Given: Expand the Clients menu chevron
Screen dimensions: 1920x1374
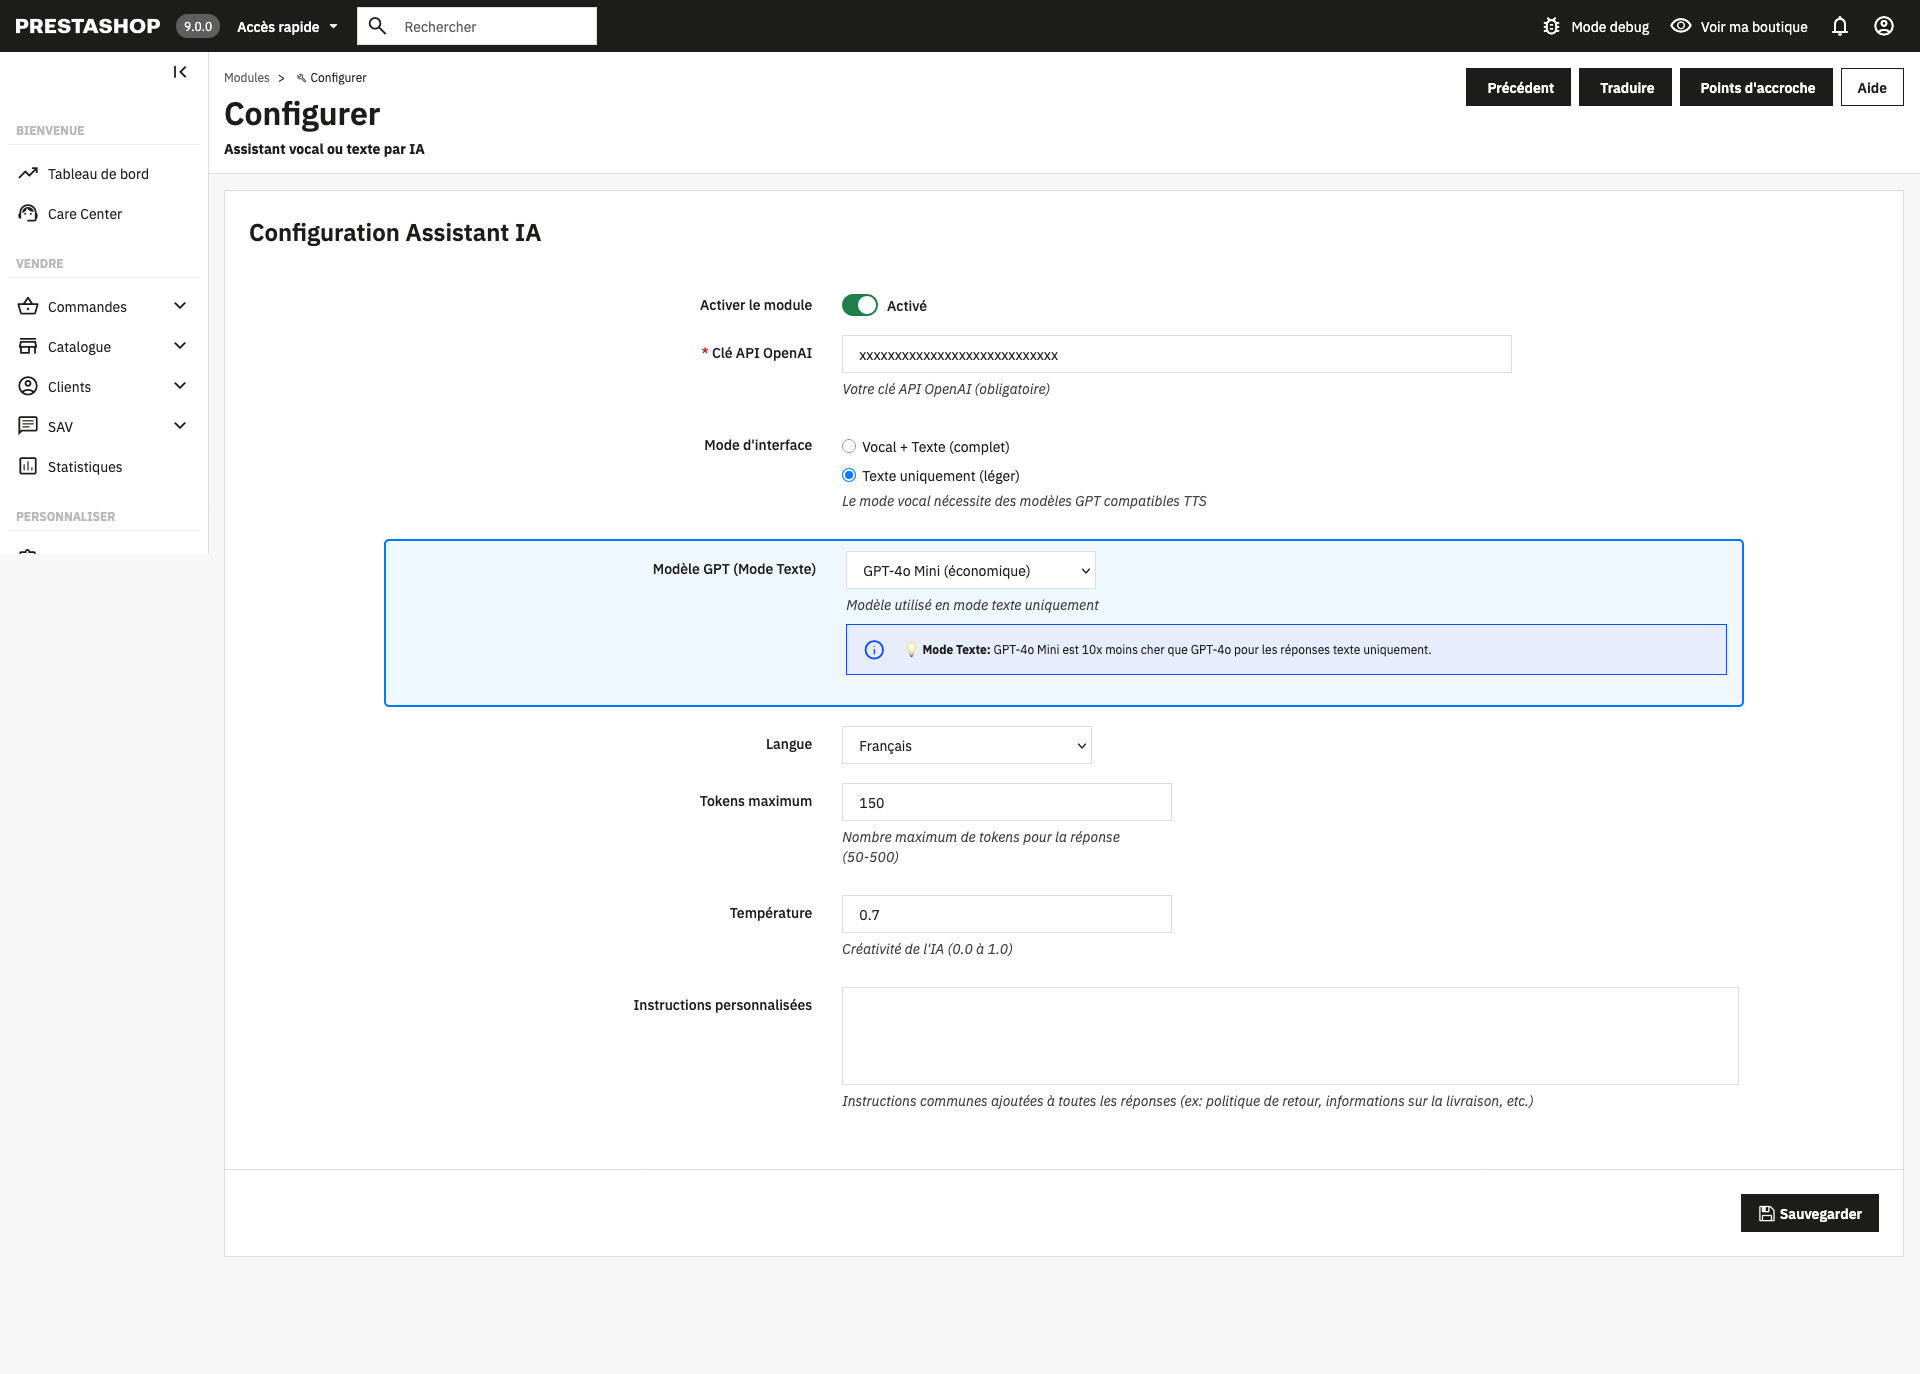Looking at the screenshot, I should (180, 386).
